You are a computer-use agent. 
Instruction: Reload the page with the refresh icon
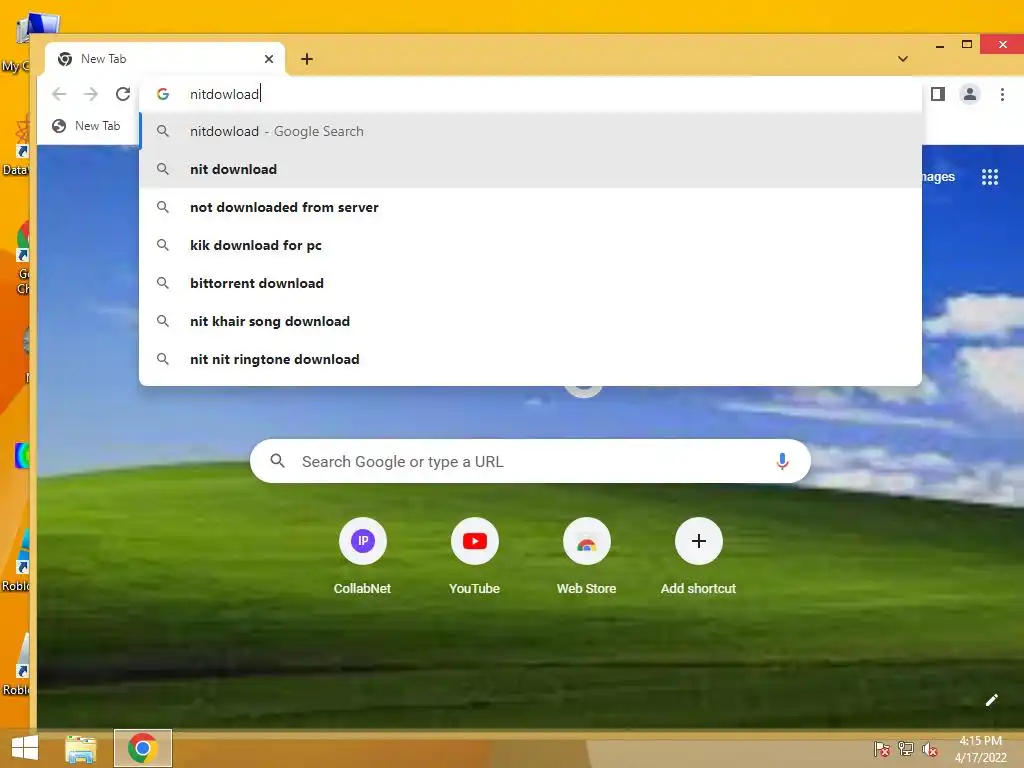coord(122,94)
